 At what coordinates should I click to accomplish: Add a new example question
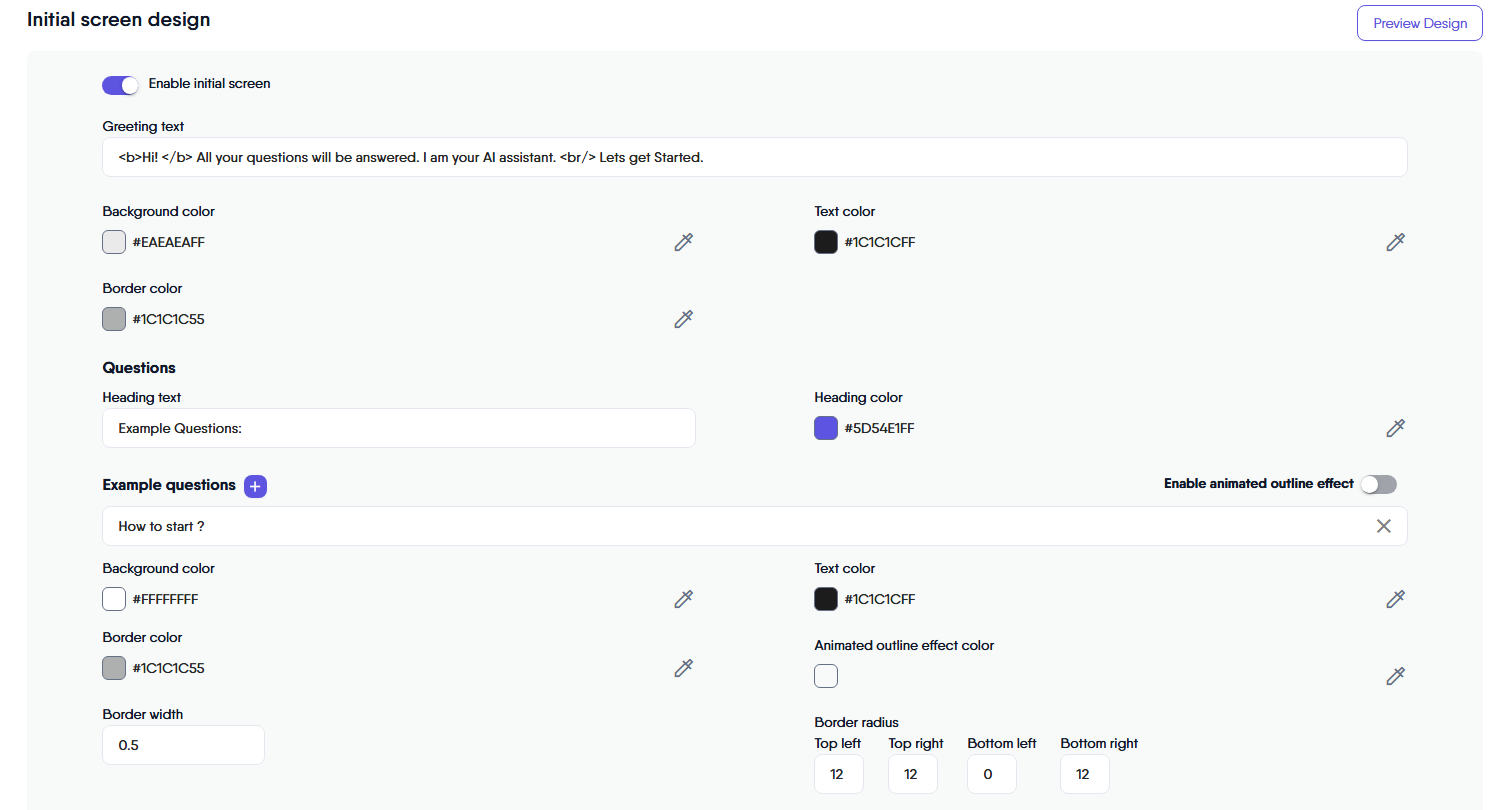tap(255, 486)
